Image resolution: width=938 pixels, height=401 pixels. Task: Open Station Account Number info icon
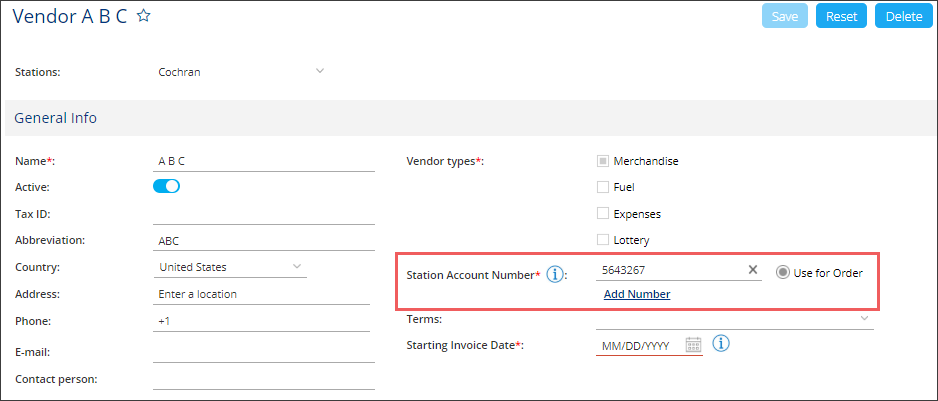[x=555, y=275]
